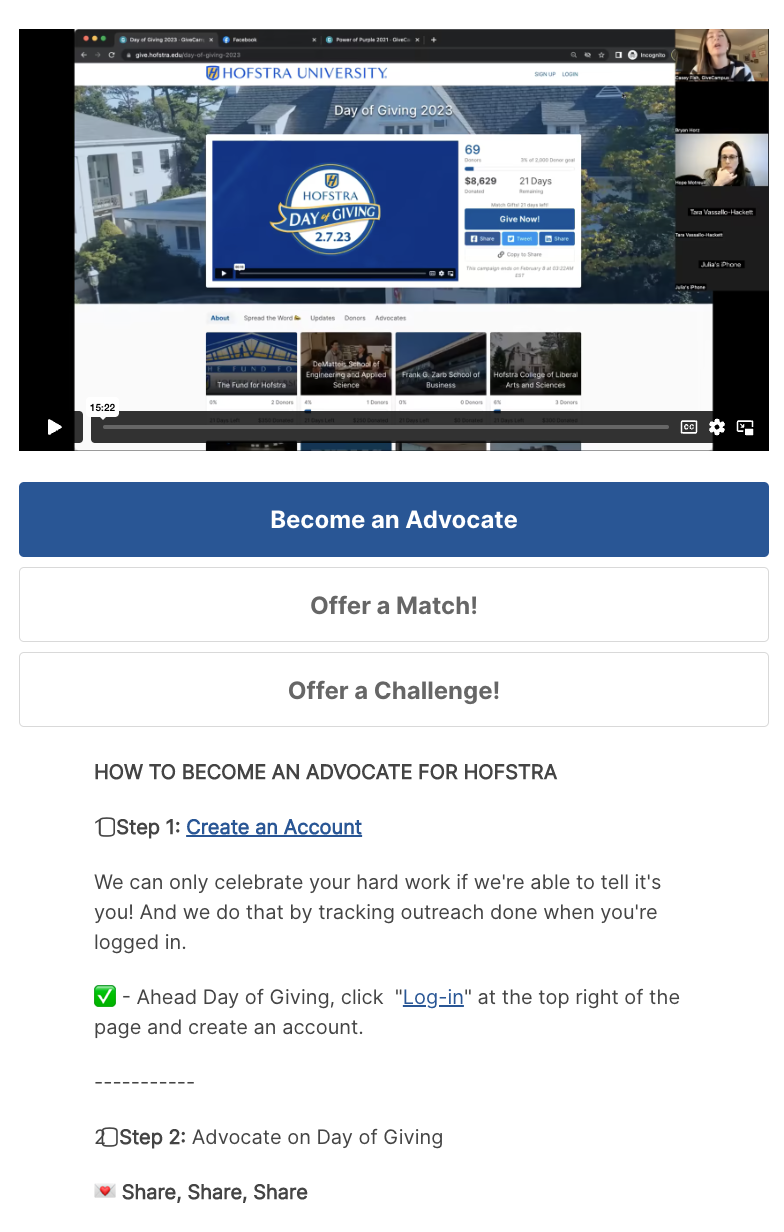Click The Fund for Hofstra thumbnail
This screenshot has height=1232, width=784.
click(252, 364)
